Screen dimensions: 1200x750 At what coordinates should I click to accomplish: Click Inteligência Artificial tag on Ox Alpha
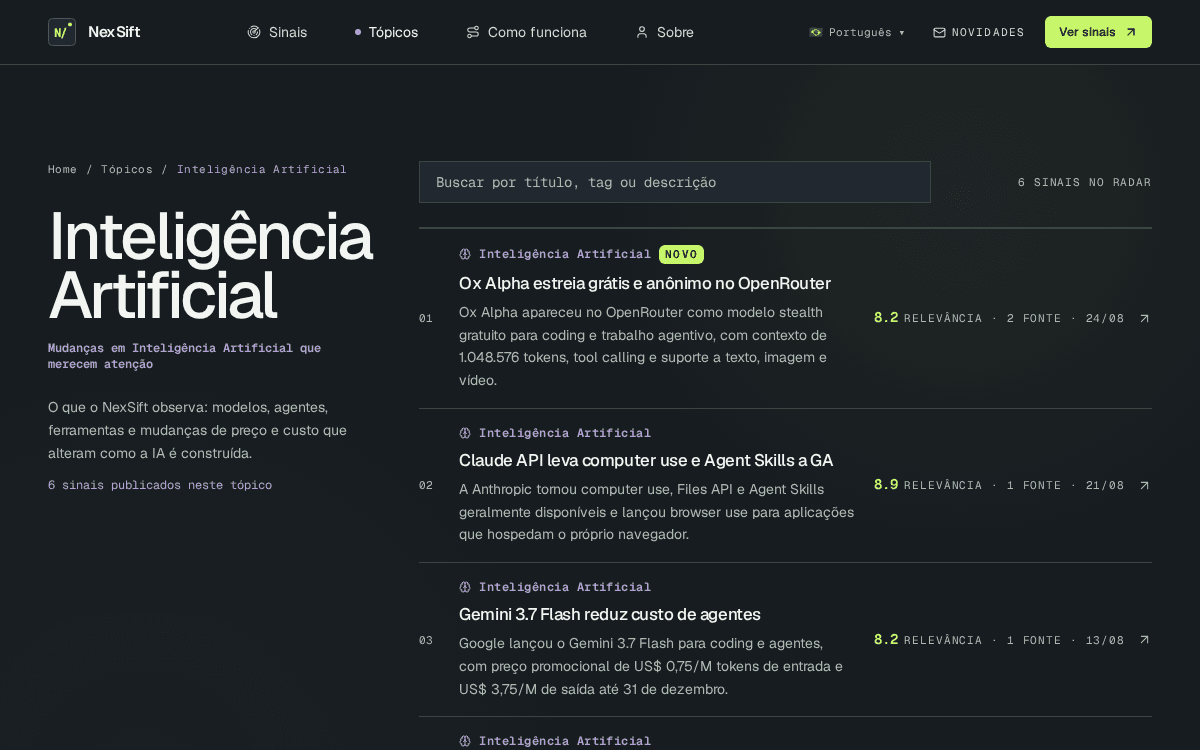(565, 254)
